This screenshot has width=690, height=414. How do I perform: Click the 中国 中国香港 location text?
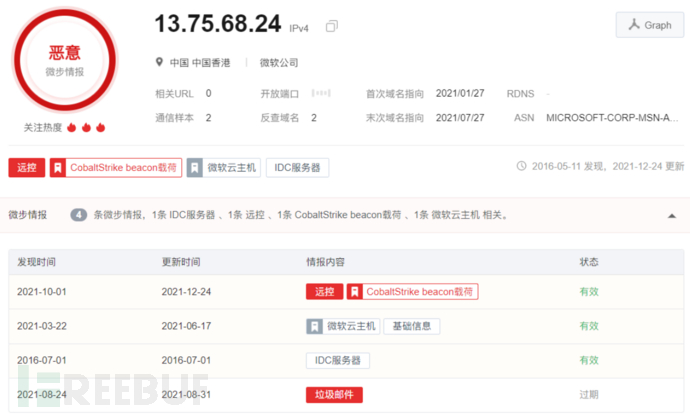200,62
